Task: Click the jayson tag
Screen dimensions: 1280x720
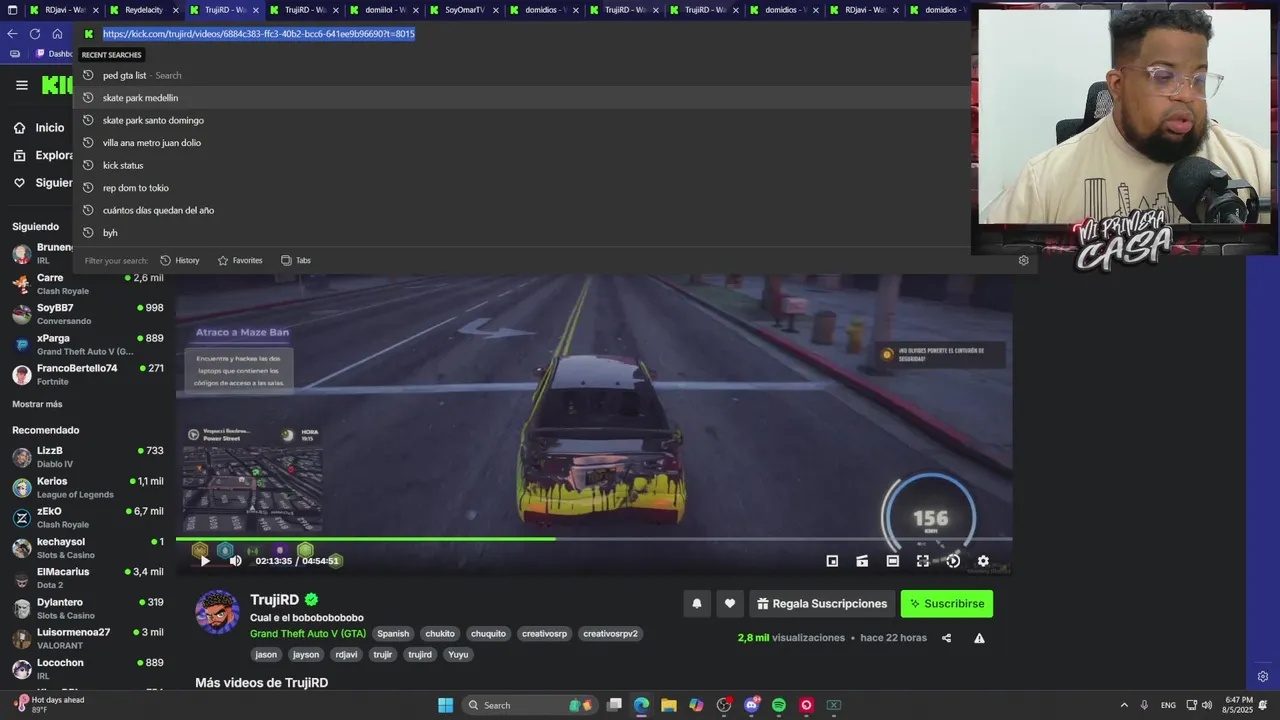Action: click(306, 655)
